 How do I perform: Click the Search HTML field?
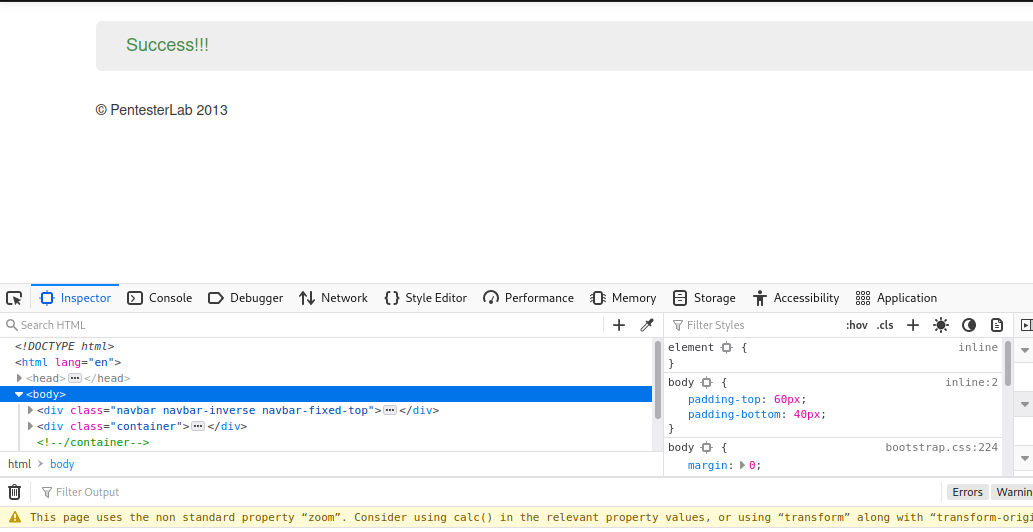tap(303, 325)
